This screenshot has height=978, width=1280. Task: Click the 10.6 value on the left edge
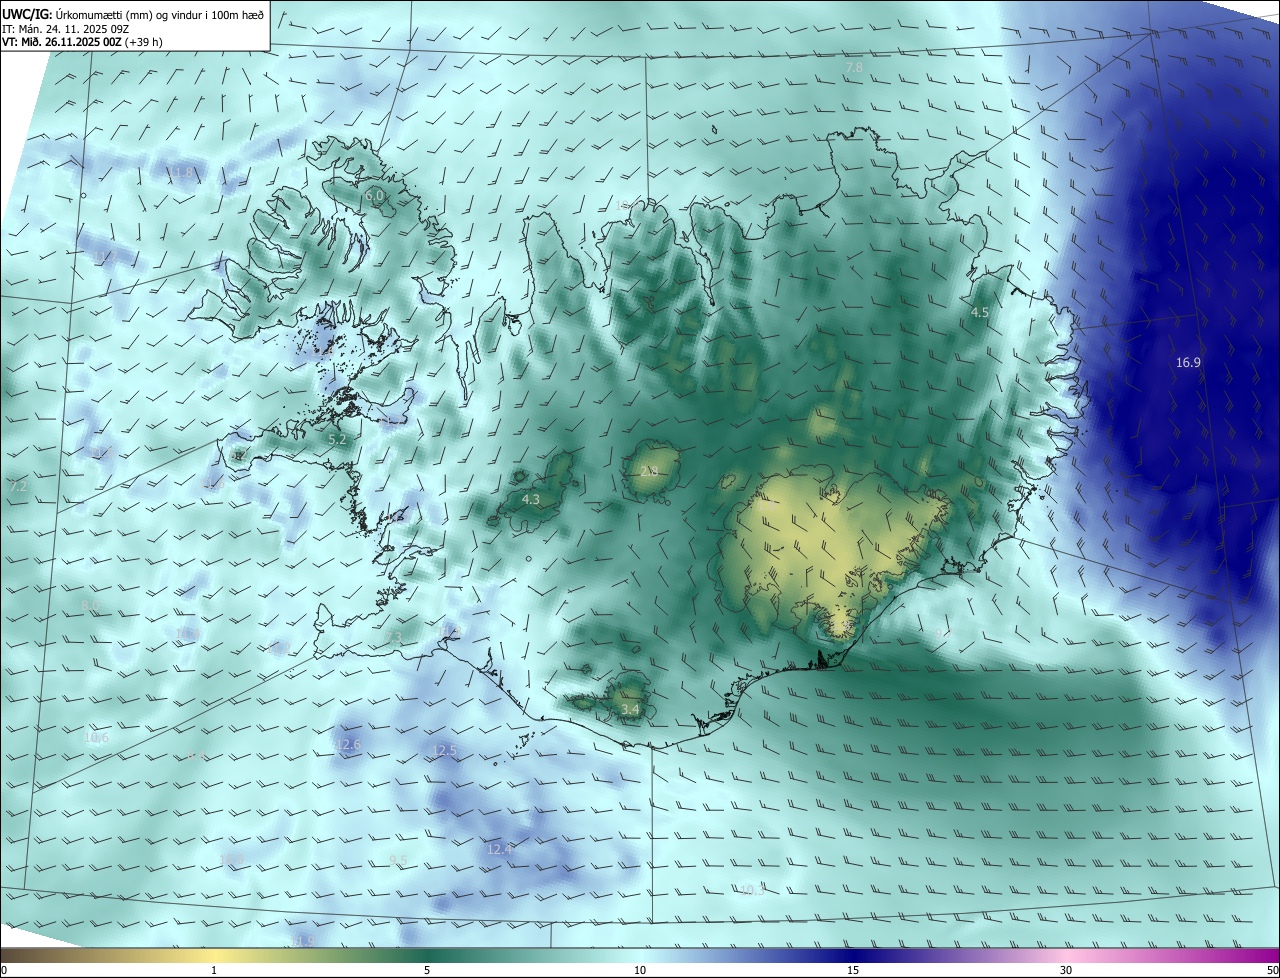click(96, 738)
